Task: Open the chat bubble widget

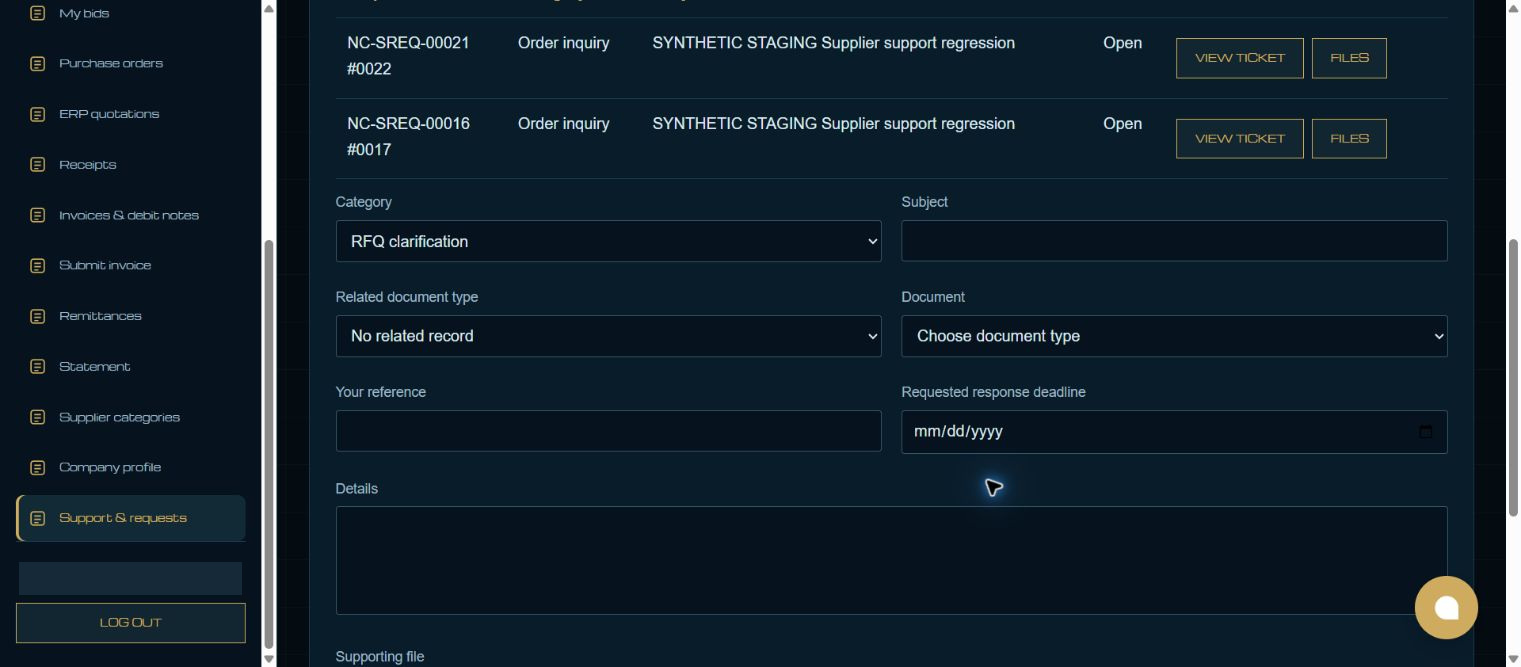Action: tap(1446, 607)
